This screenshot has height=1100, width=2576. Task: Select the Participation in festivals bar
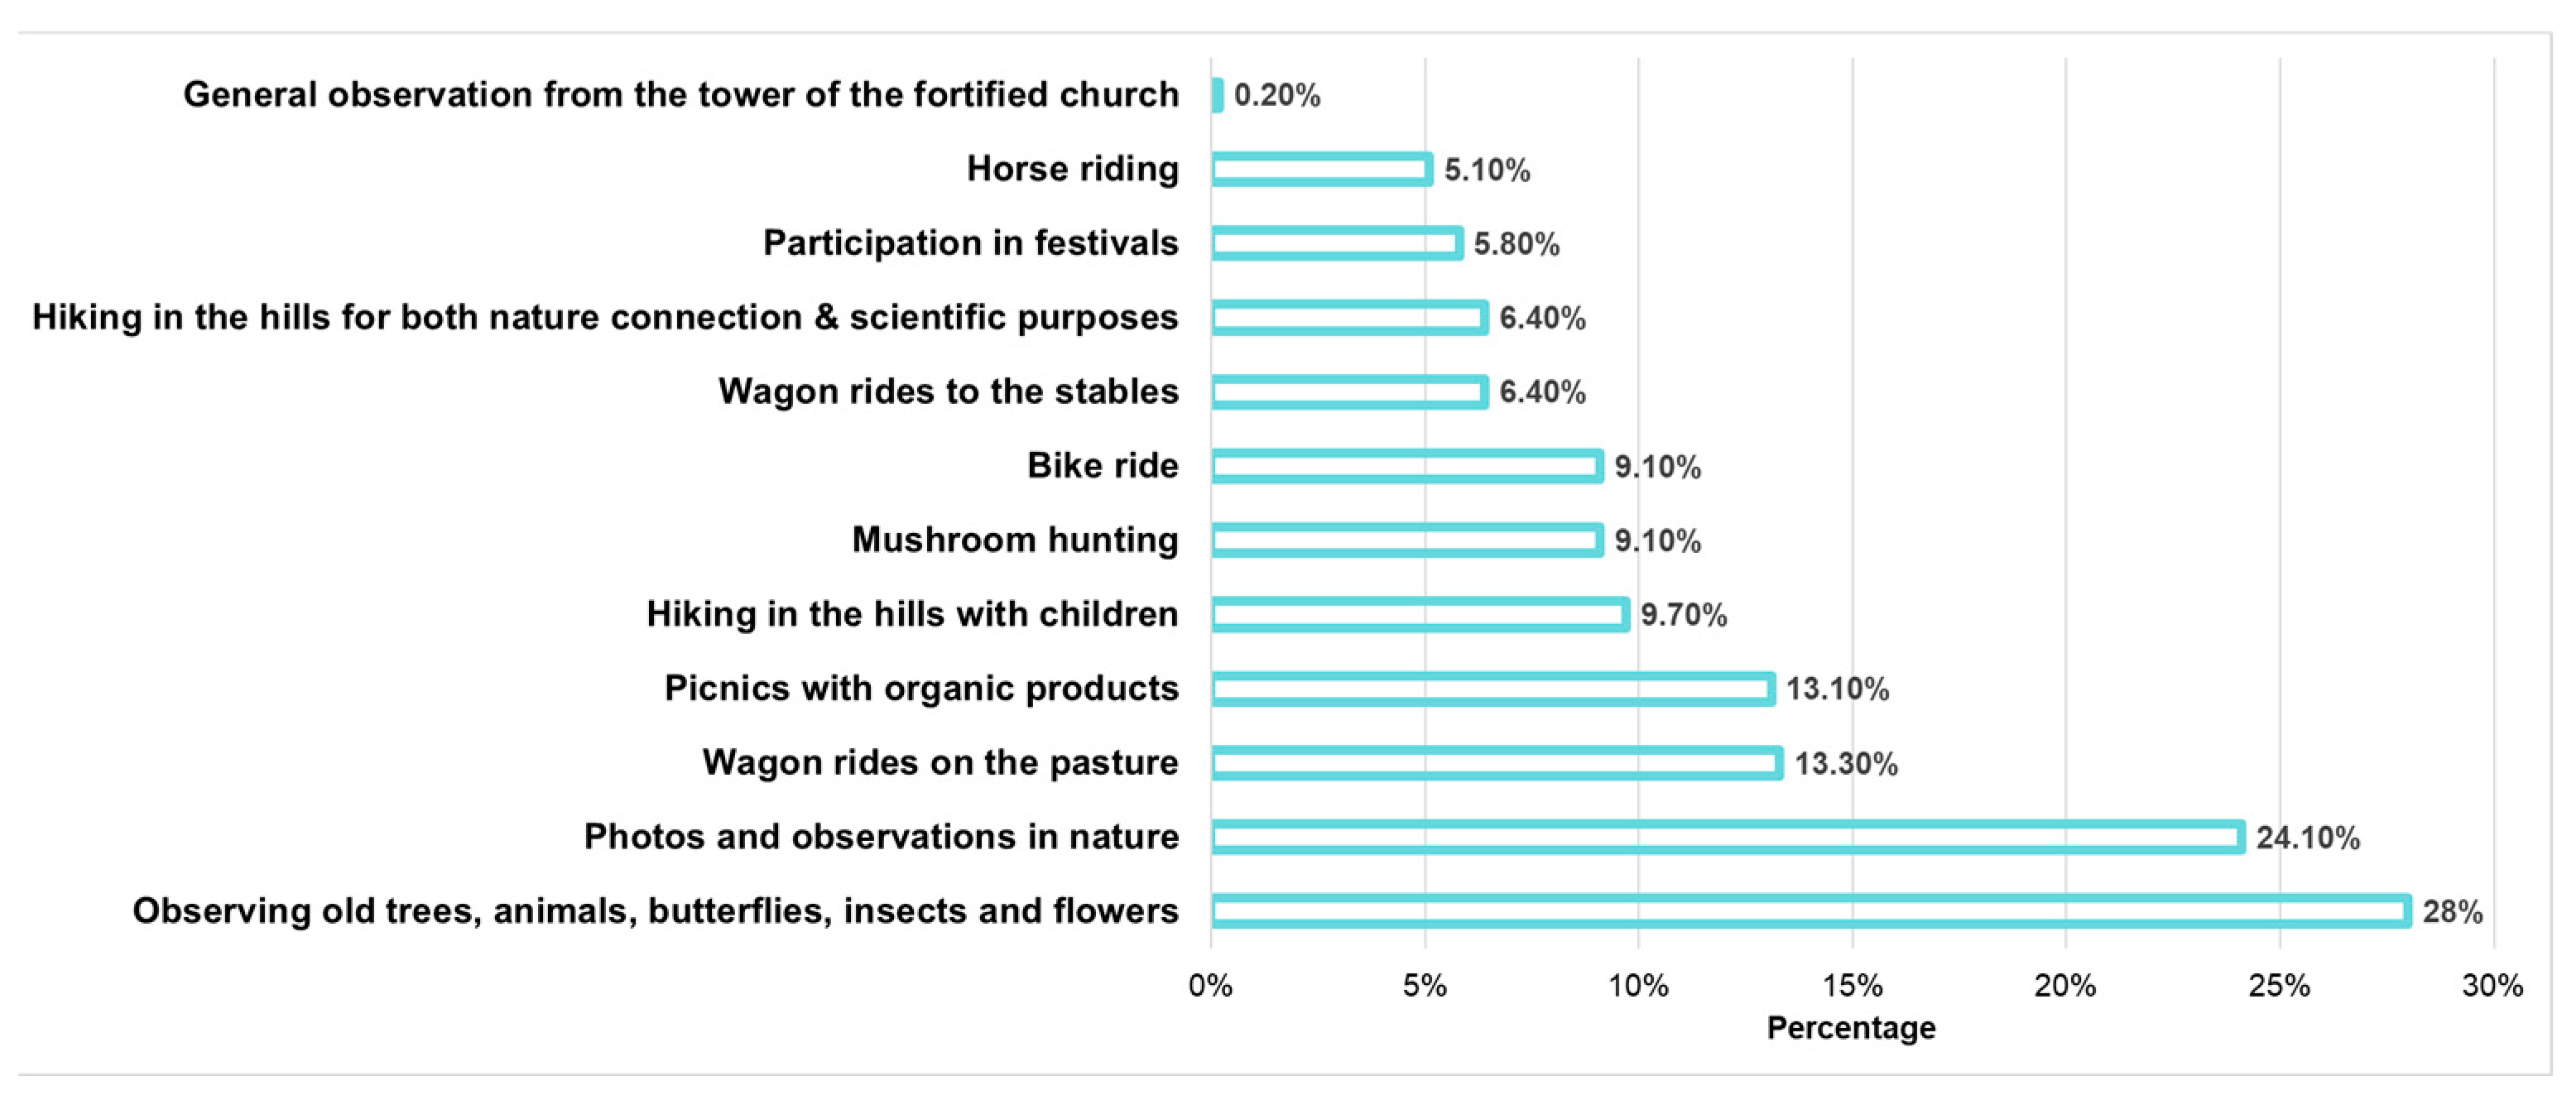point(1336,243)
